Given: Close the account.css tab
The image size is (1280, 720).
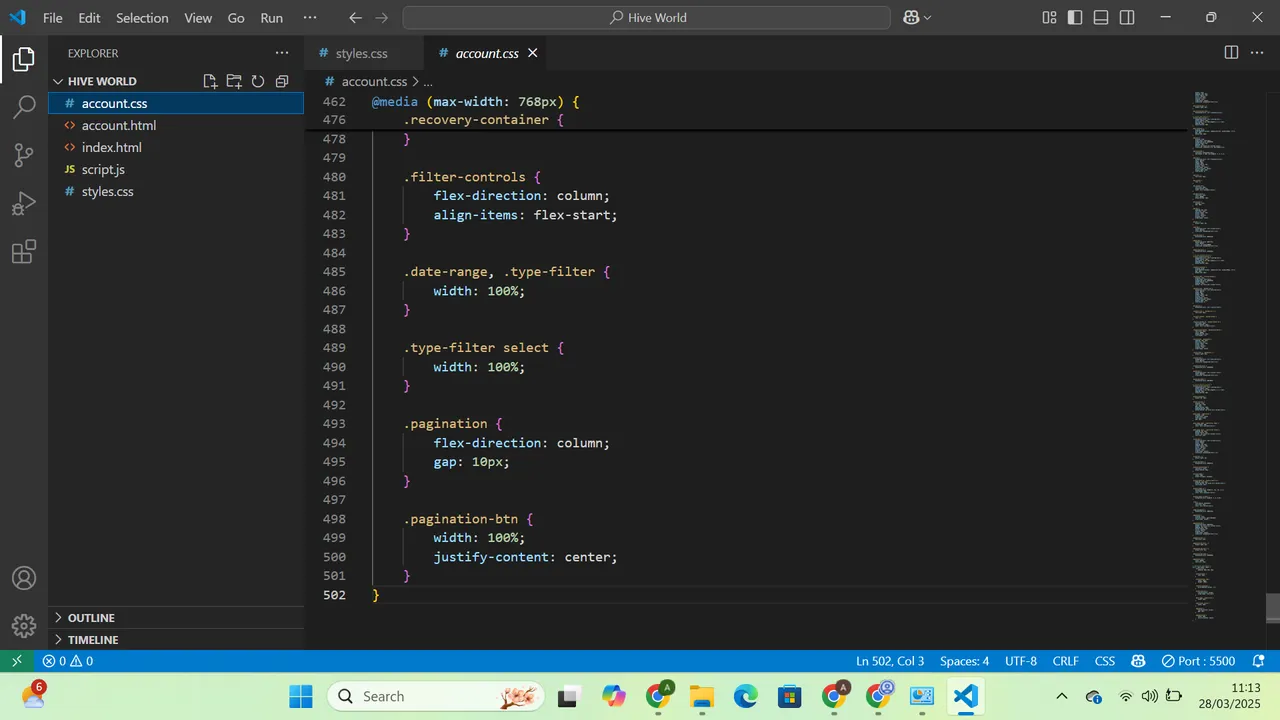Looking at the screenshot, I should tap(533, 53).
